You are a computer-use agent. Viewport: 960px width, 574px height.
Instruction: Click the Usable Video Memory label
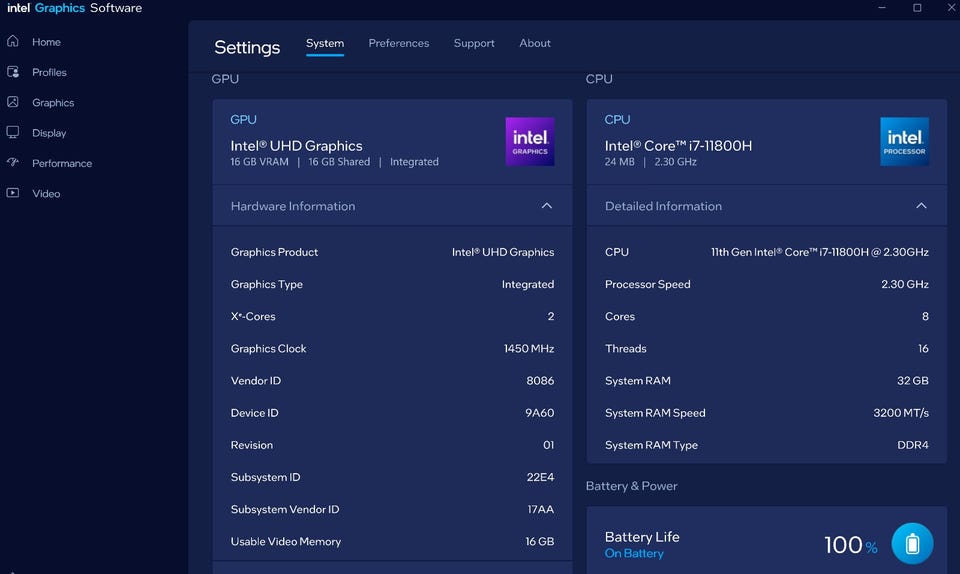286,542
